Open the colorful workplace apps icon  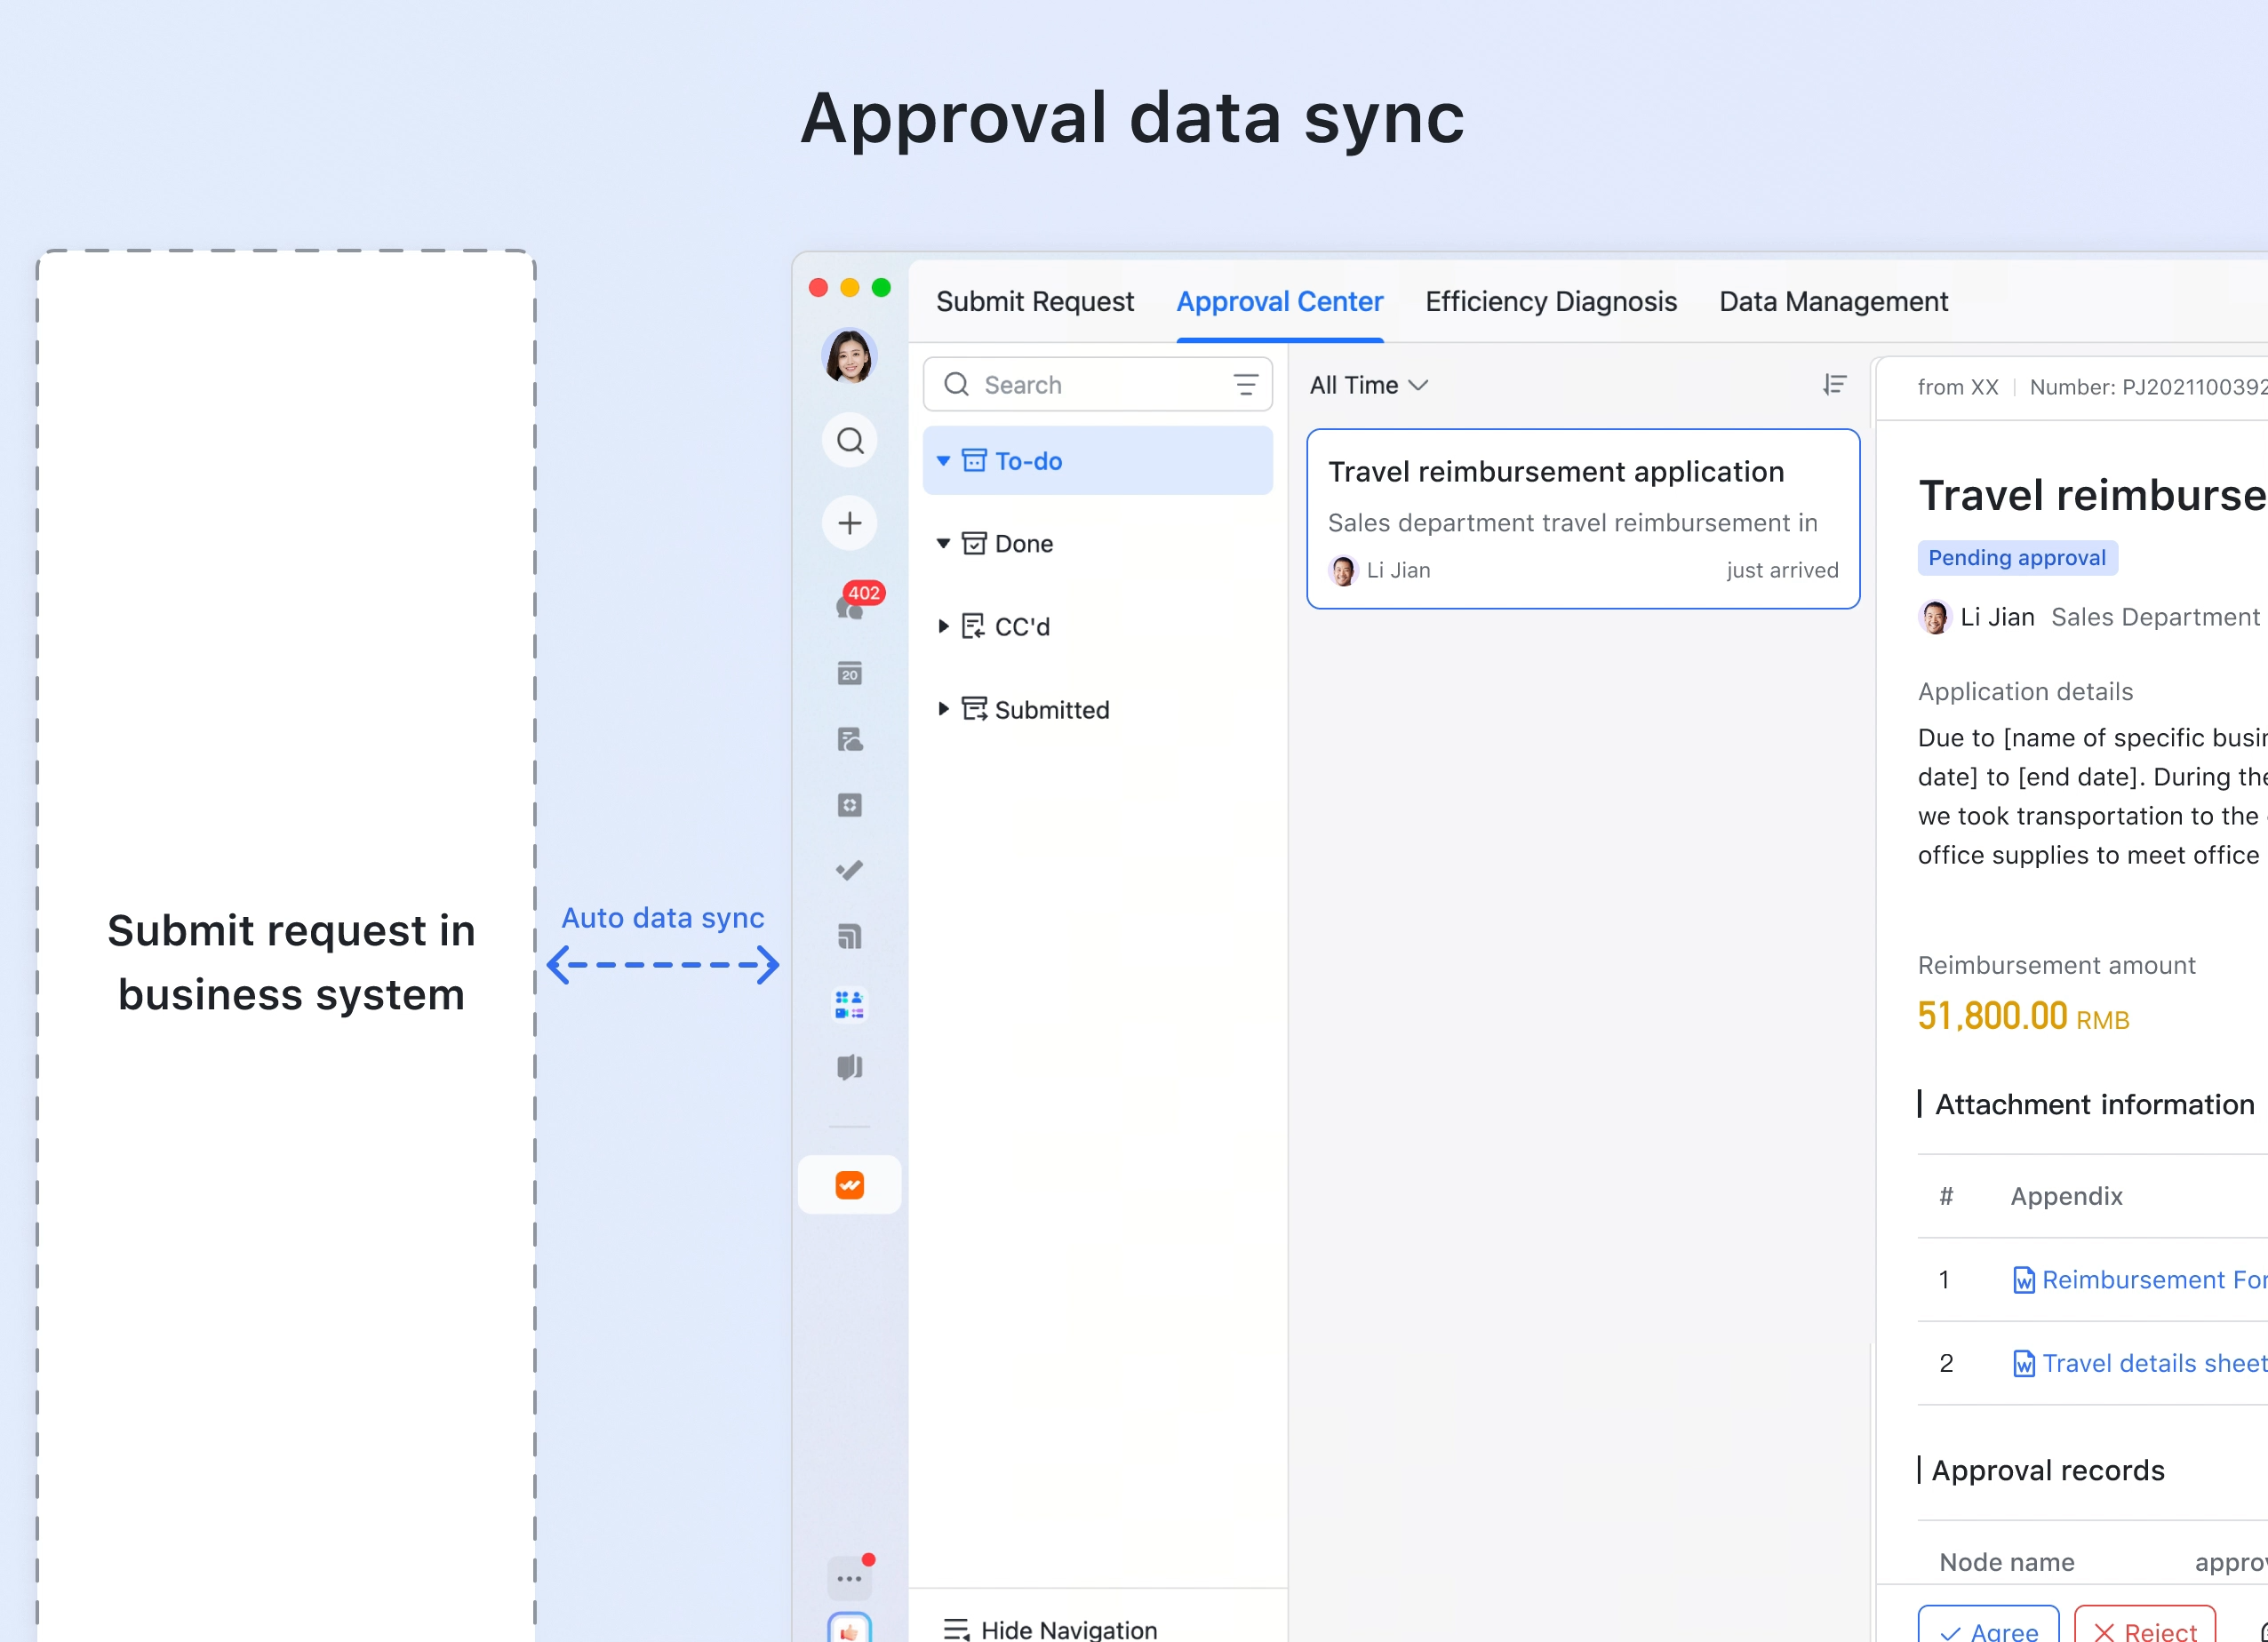tap(849, 1004)
